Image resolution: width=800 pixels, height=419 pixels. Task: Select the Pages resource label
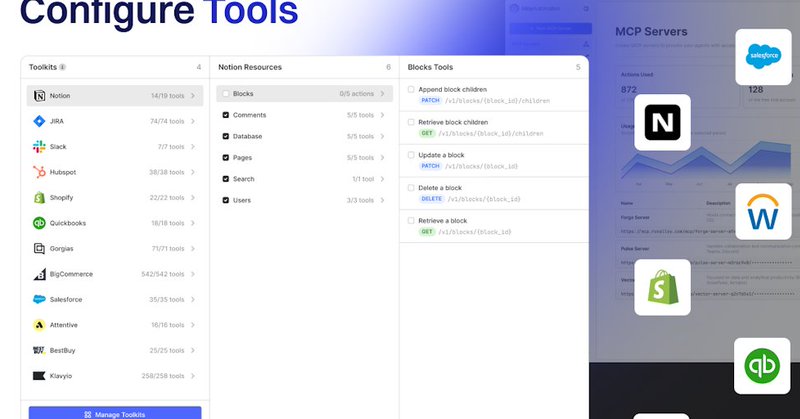pos(242,158)
